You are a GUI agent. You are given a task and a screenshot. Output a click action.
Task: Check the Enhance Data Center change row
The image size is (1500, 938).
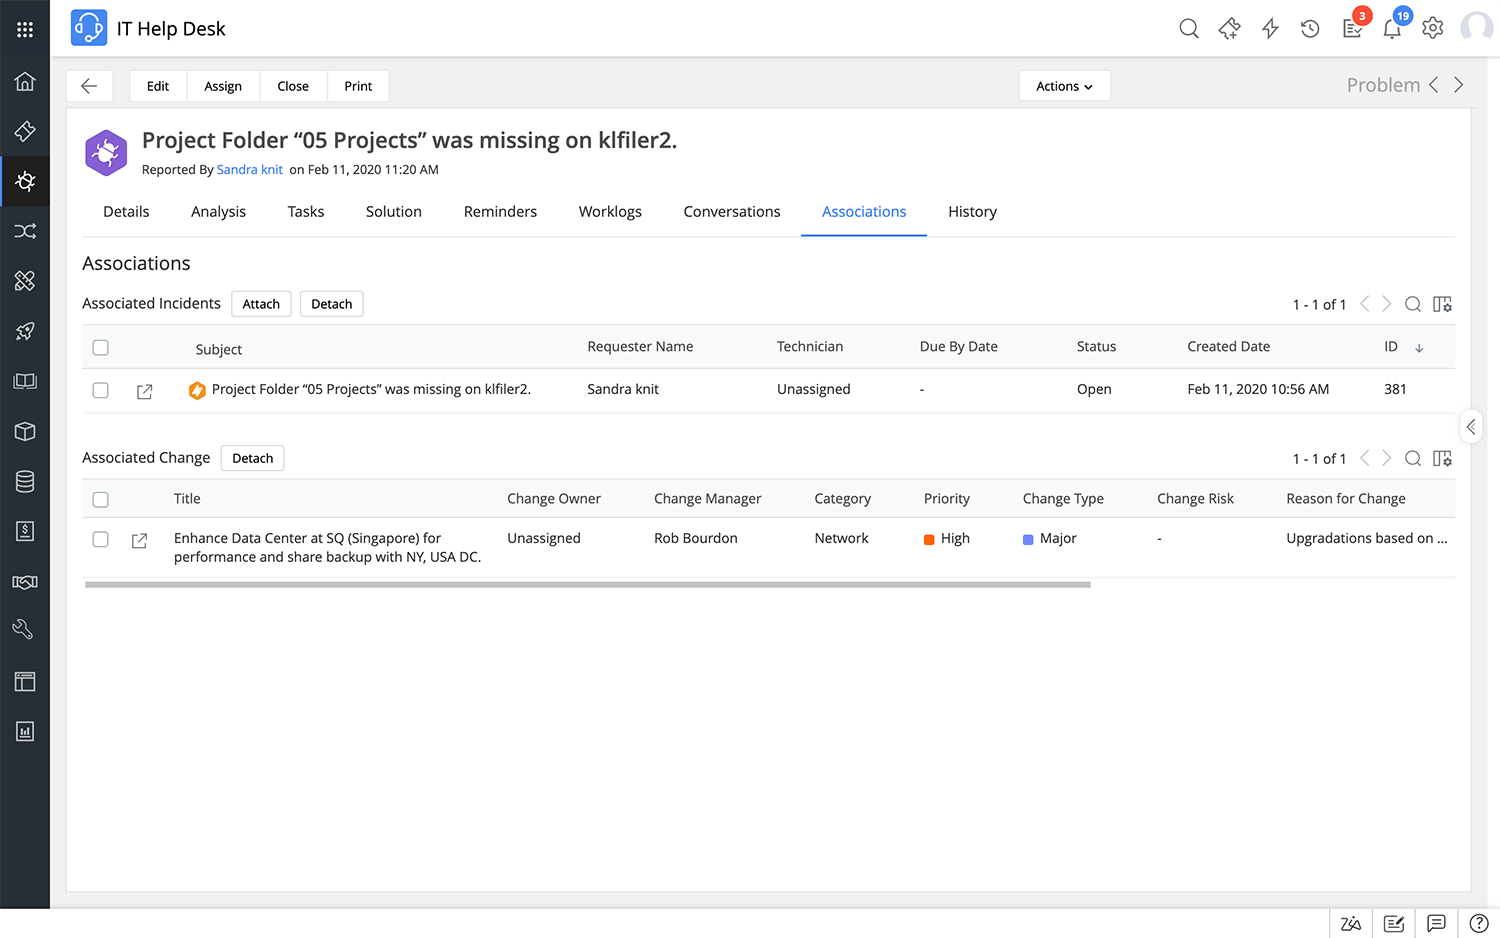(101, 539)
